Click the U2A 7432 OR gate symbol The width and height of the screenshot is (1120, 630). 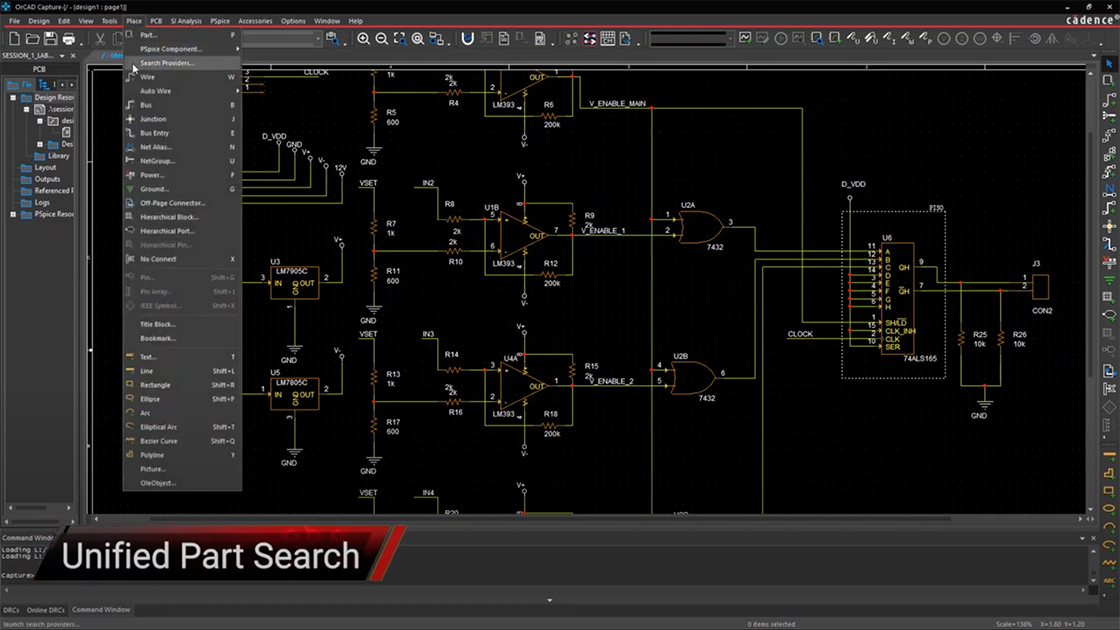(701, 229)
